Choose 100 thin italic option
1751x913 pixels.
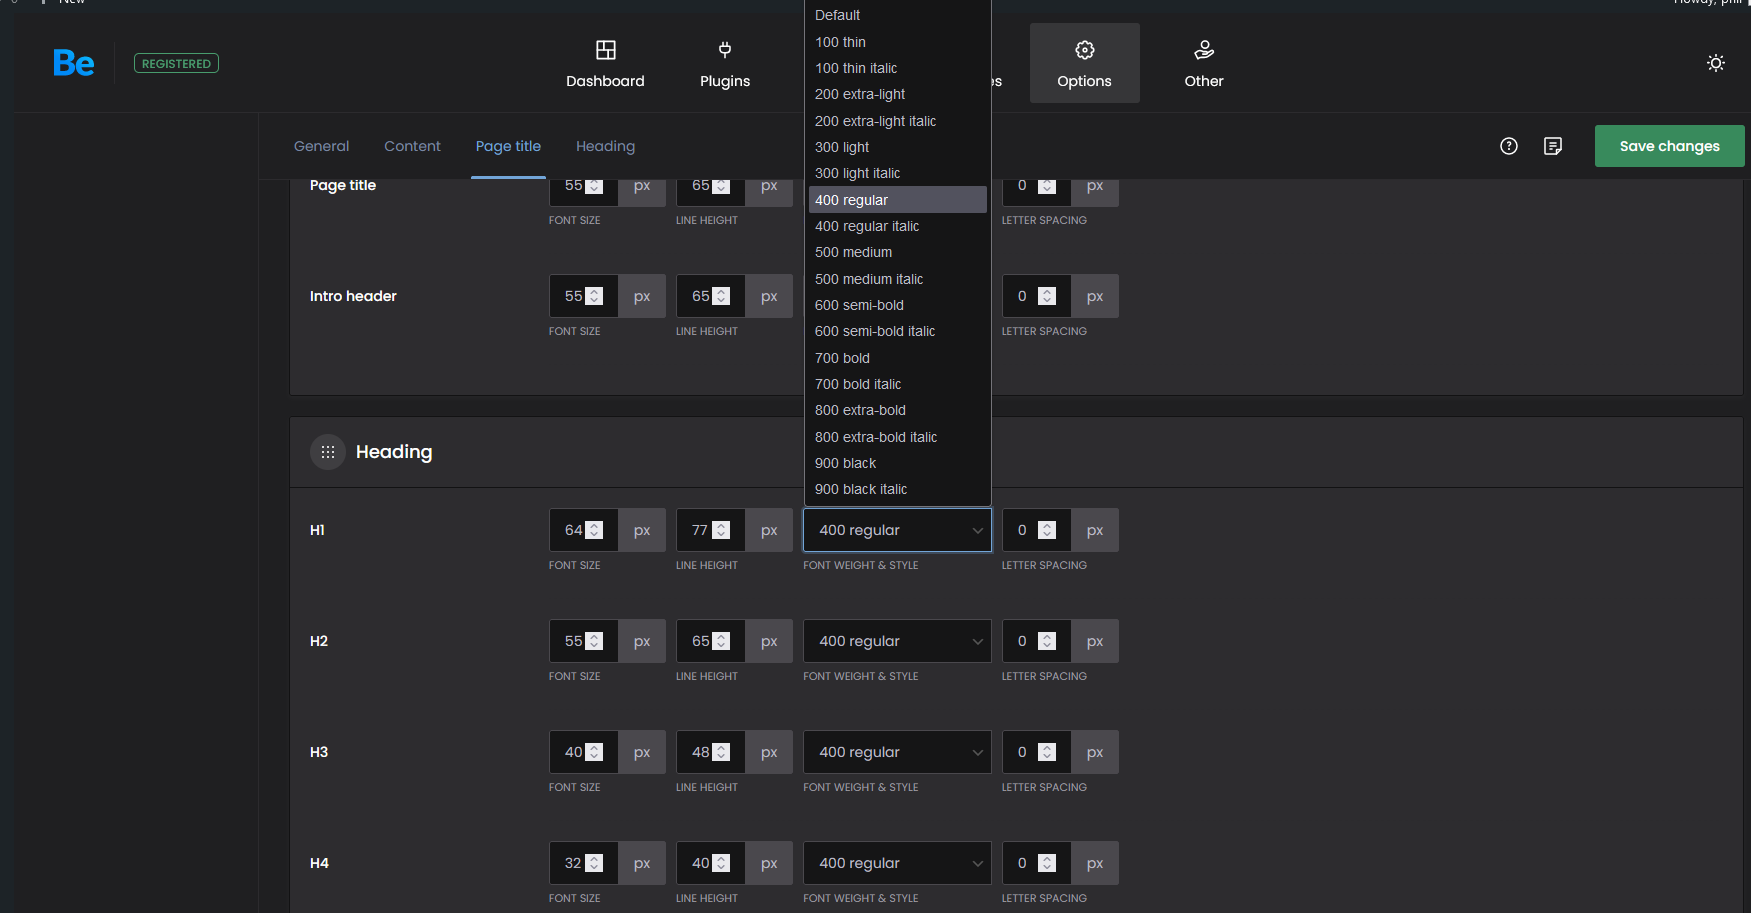pyautogui.click(x=898, y=68)
